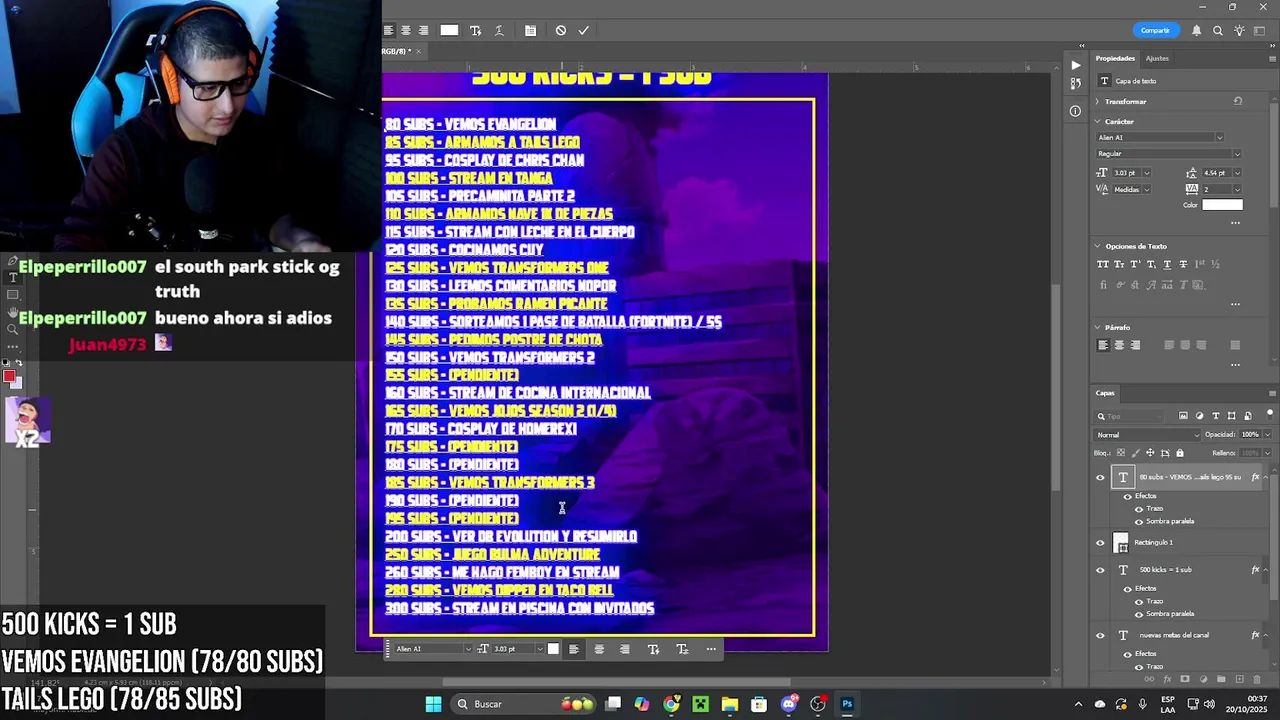
Task: Add layer mask from Capas footer
Action: [1185, 679]
